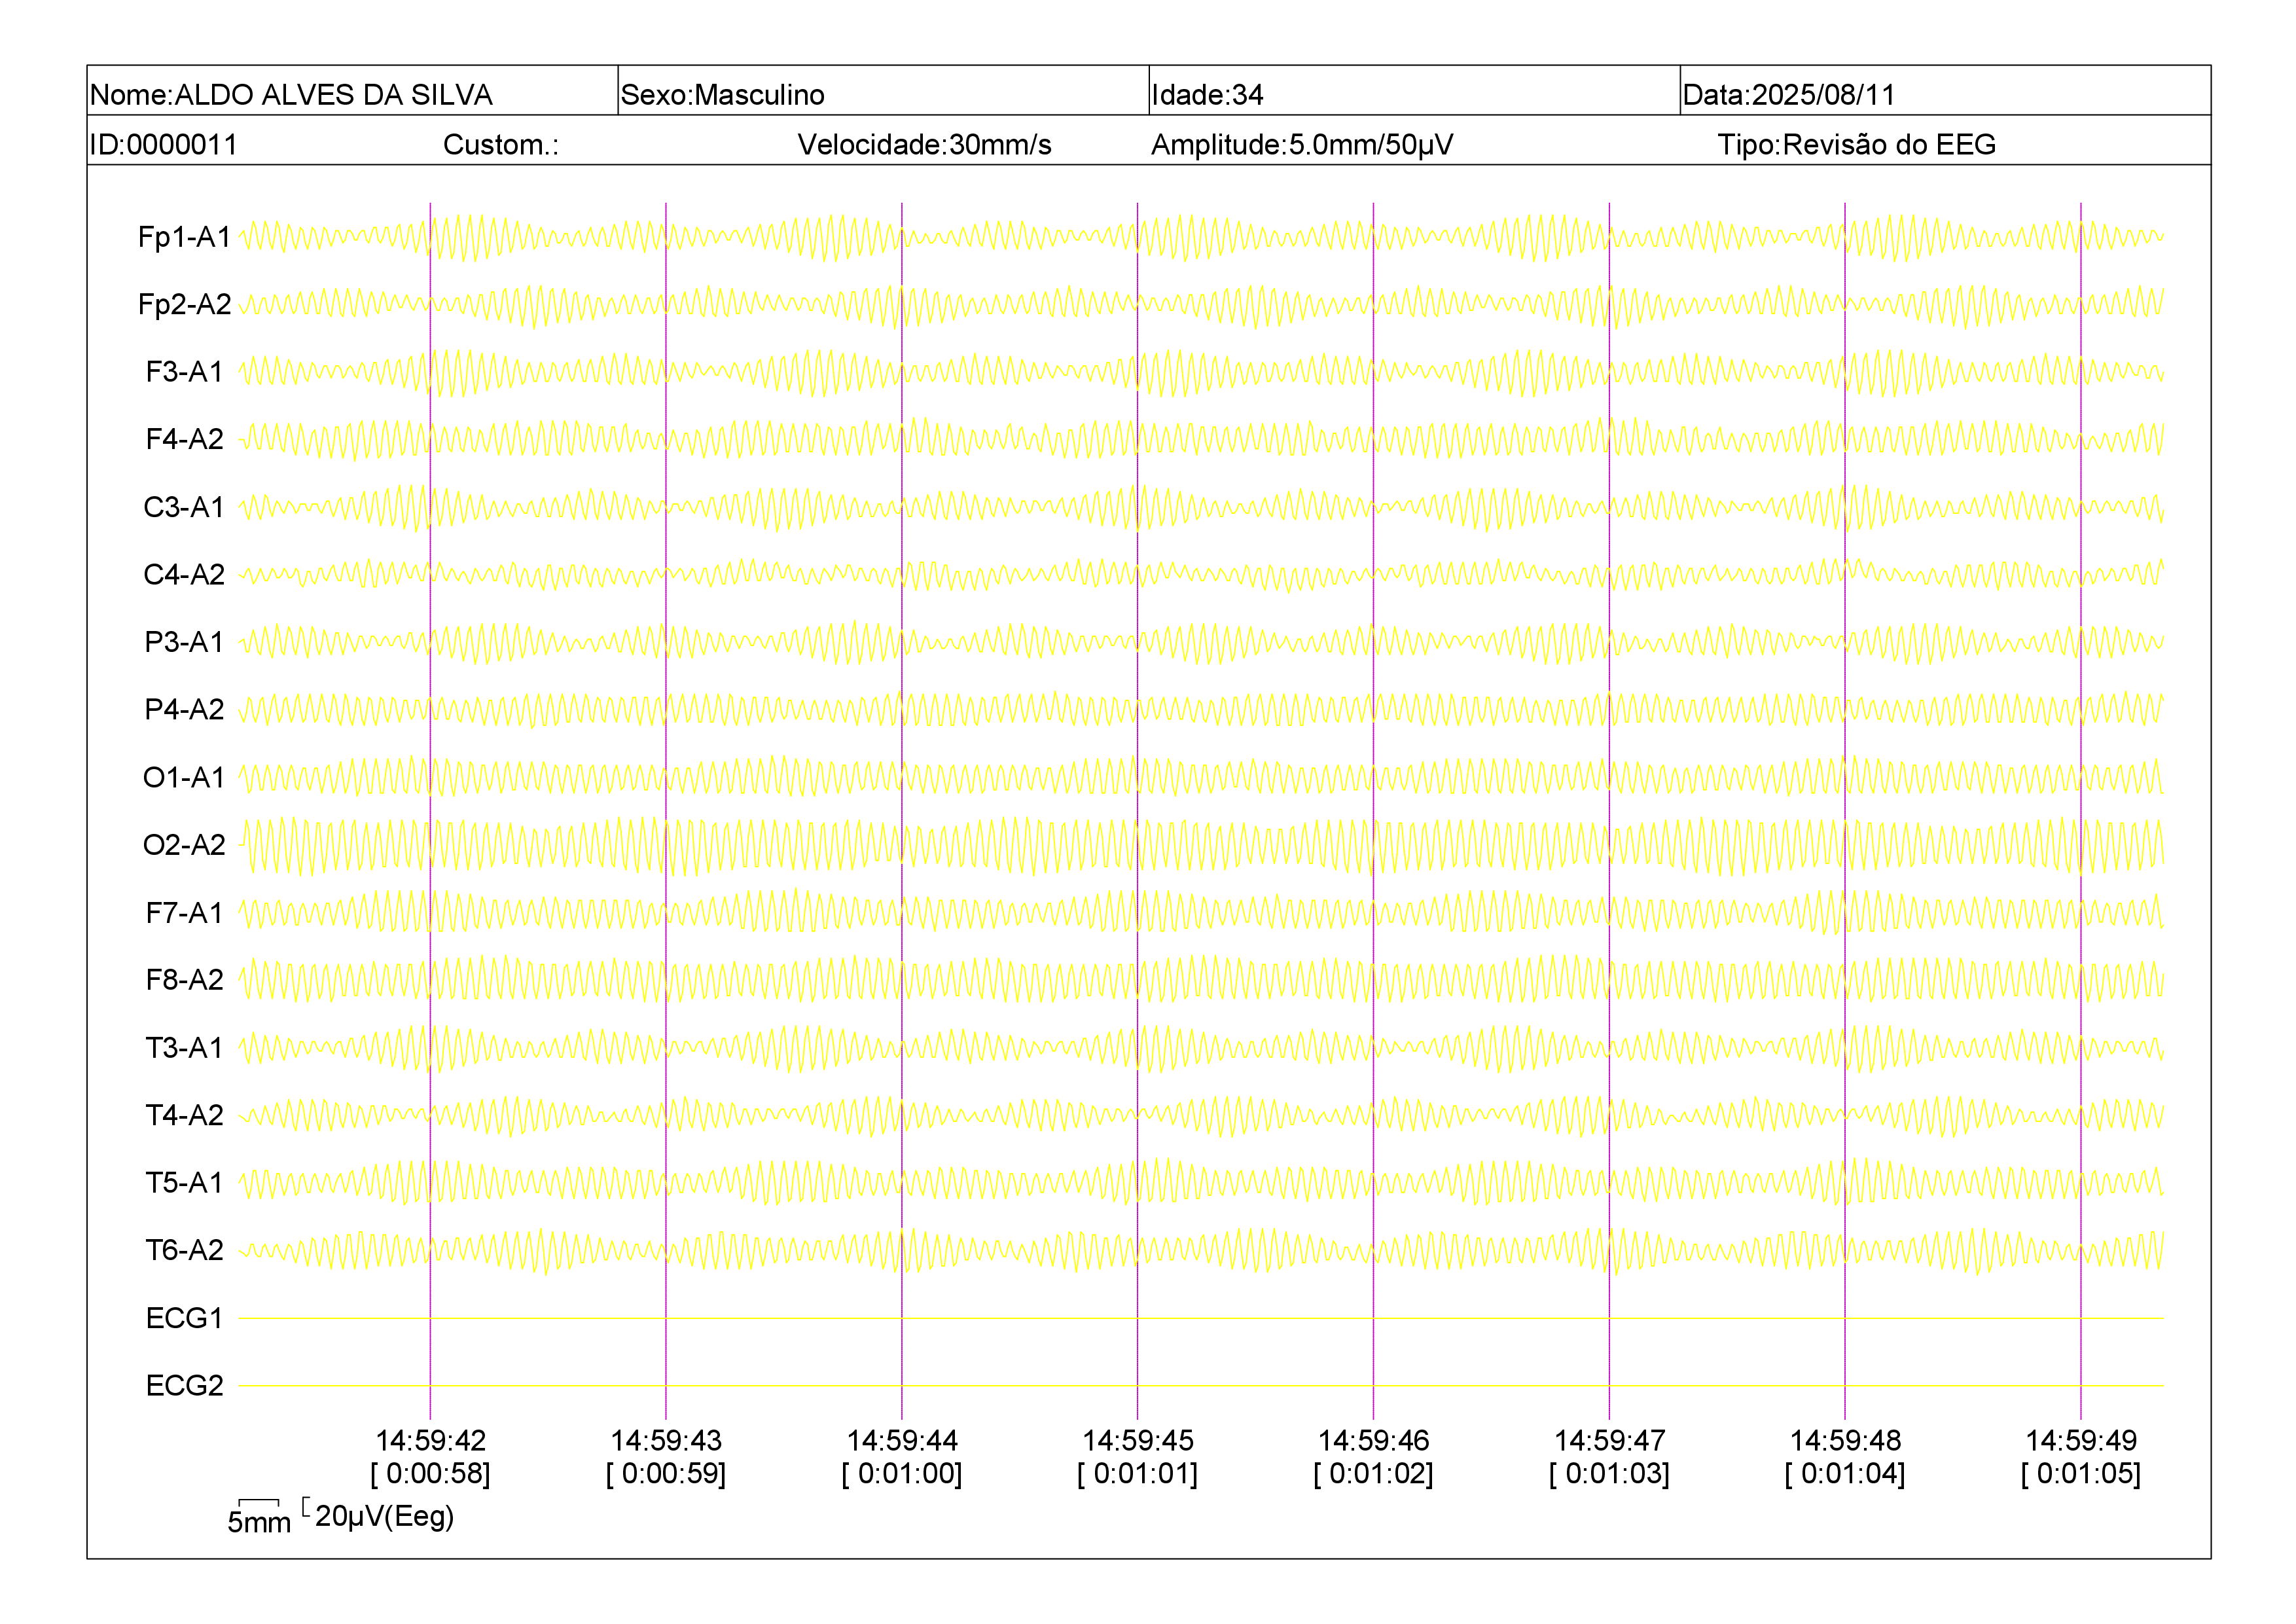Image resolution: width=2296 pixels, height=1624 pixels.
Task: Click the elapsed time '[ 0:00:58]'
Action: tap(430, 1474)
